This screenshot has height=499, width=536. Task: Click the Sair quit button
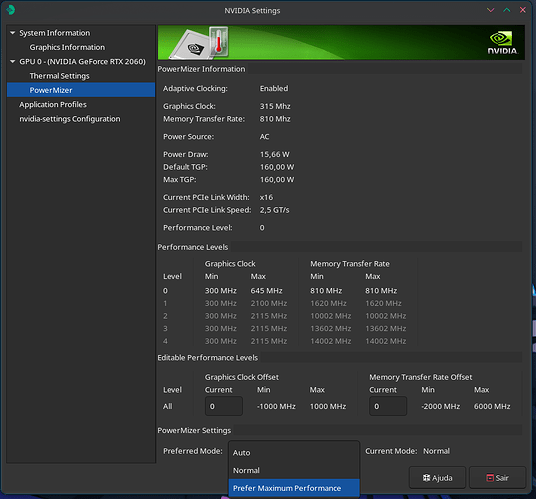pyautogui.click(x=497, y=477)
